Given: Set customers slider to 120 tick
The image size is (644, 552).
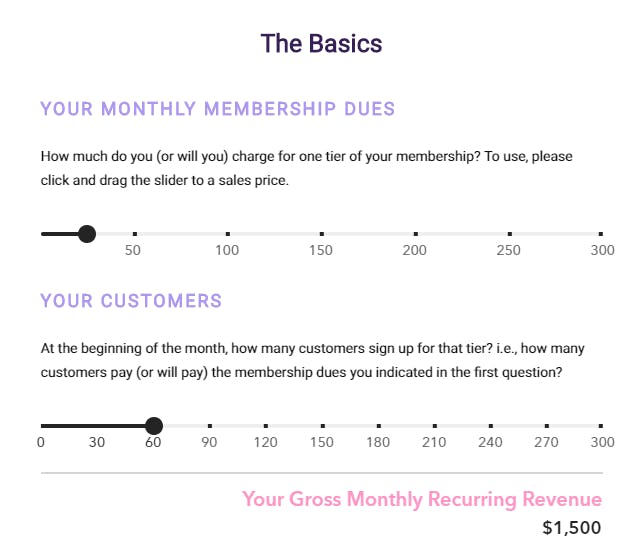Looking at the screenshot, I should click(x=266, y=426).
